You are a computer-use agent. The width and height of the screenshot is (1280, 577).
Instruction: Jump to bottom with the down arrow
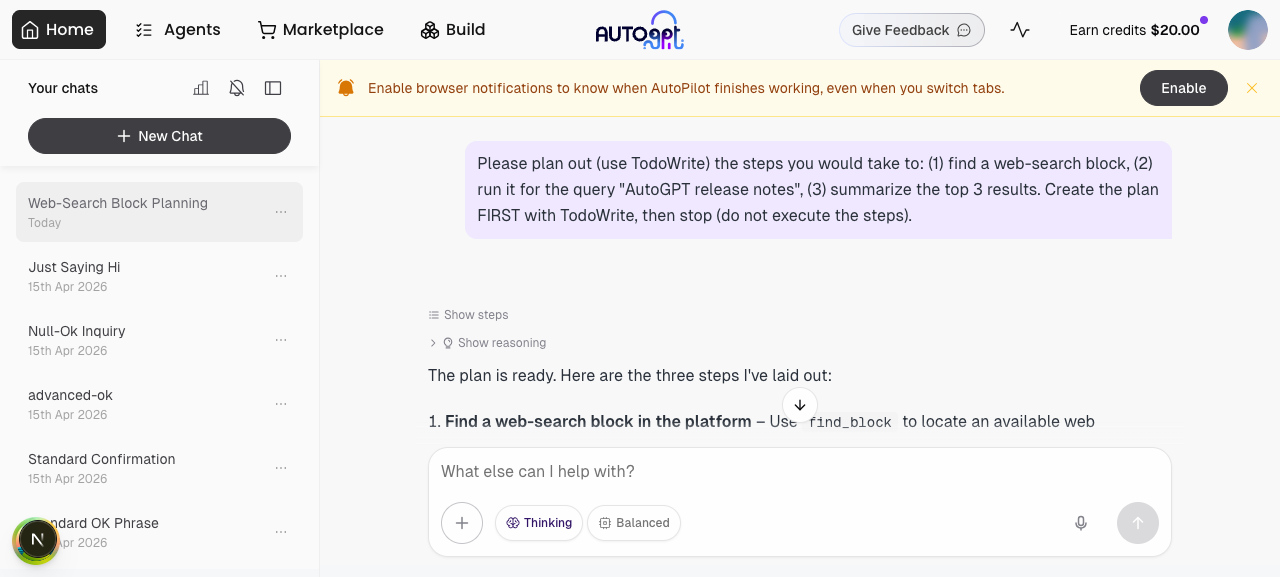[800, 405]
